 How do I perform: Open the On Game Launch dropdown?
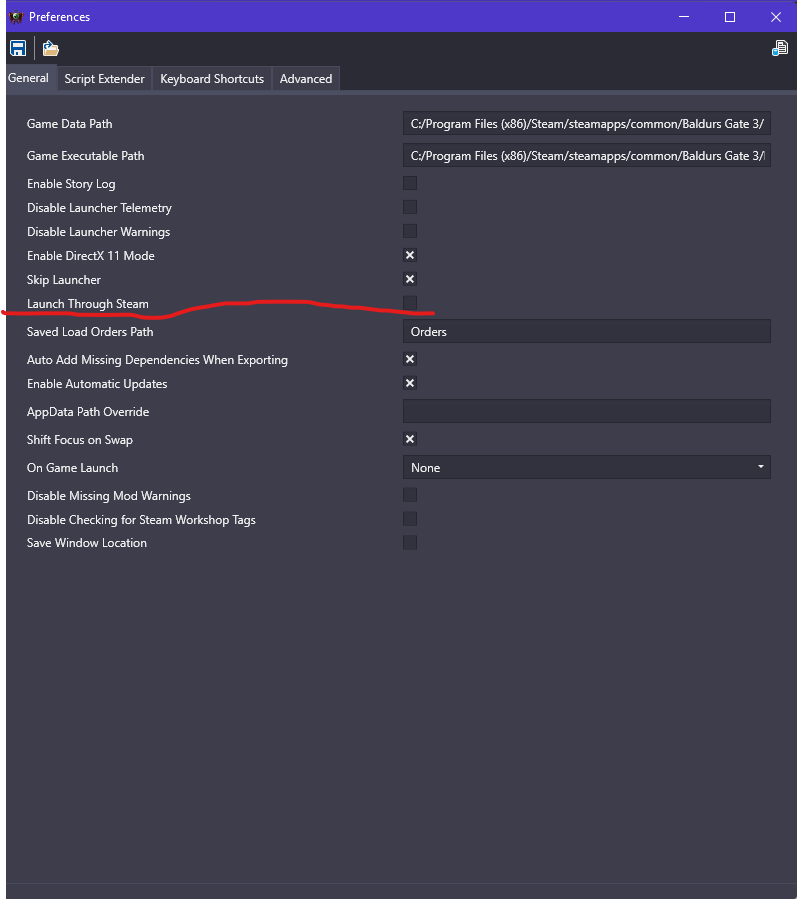586,467
